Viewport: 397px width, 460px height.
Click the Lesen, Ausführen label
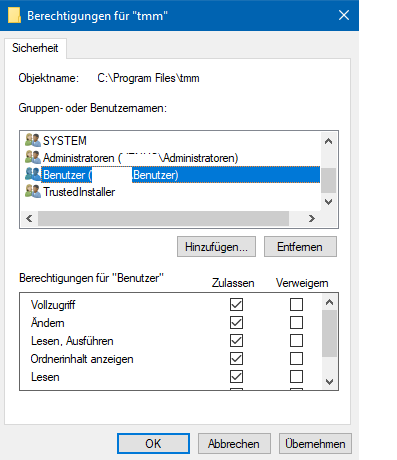tap(72, 341)
